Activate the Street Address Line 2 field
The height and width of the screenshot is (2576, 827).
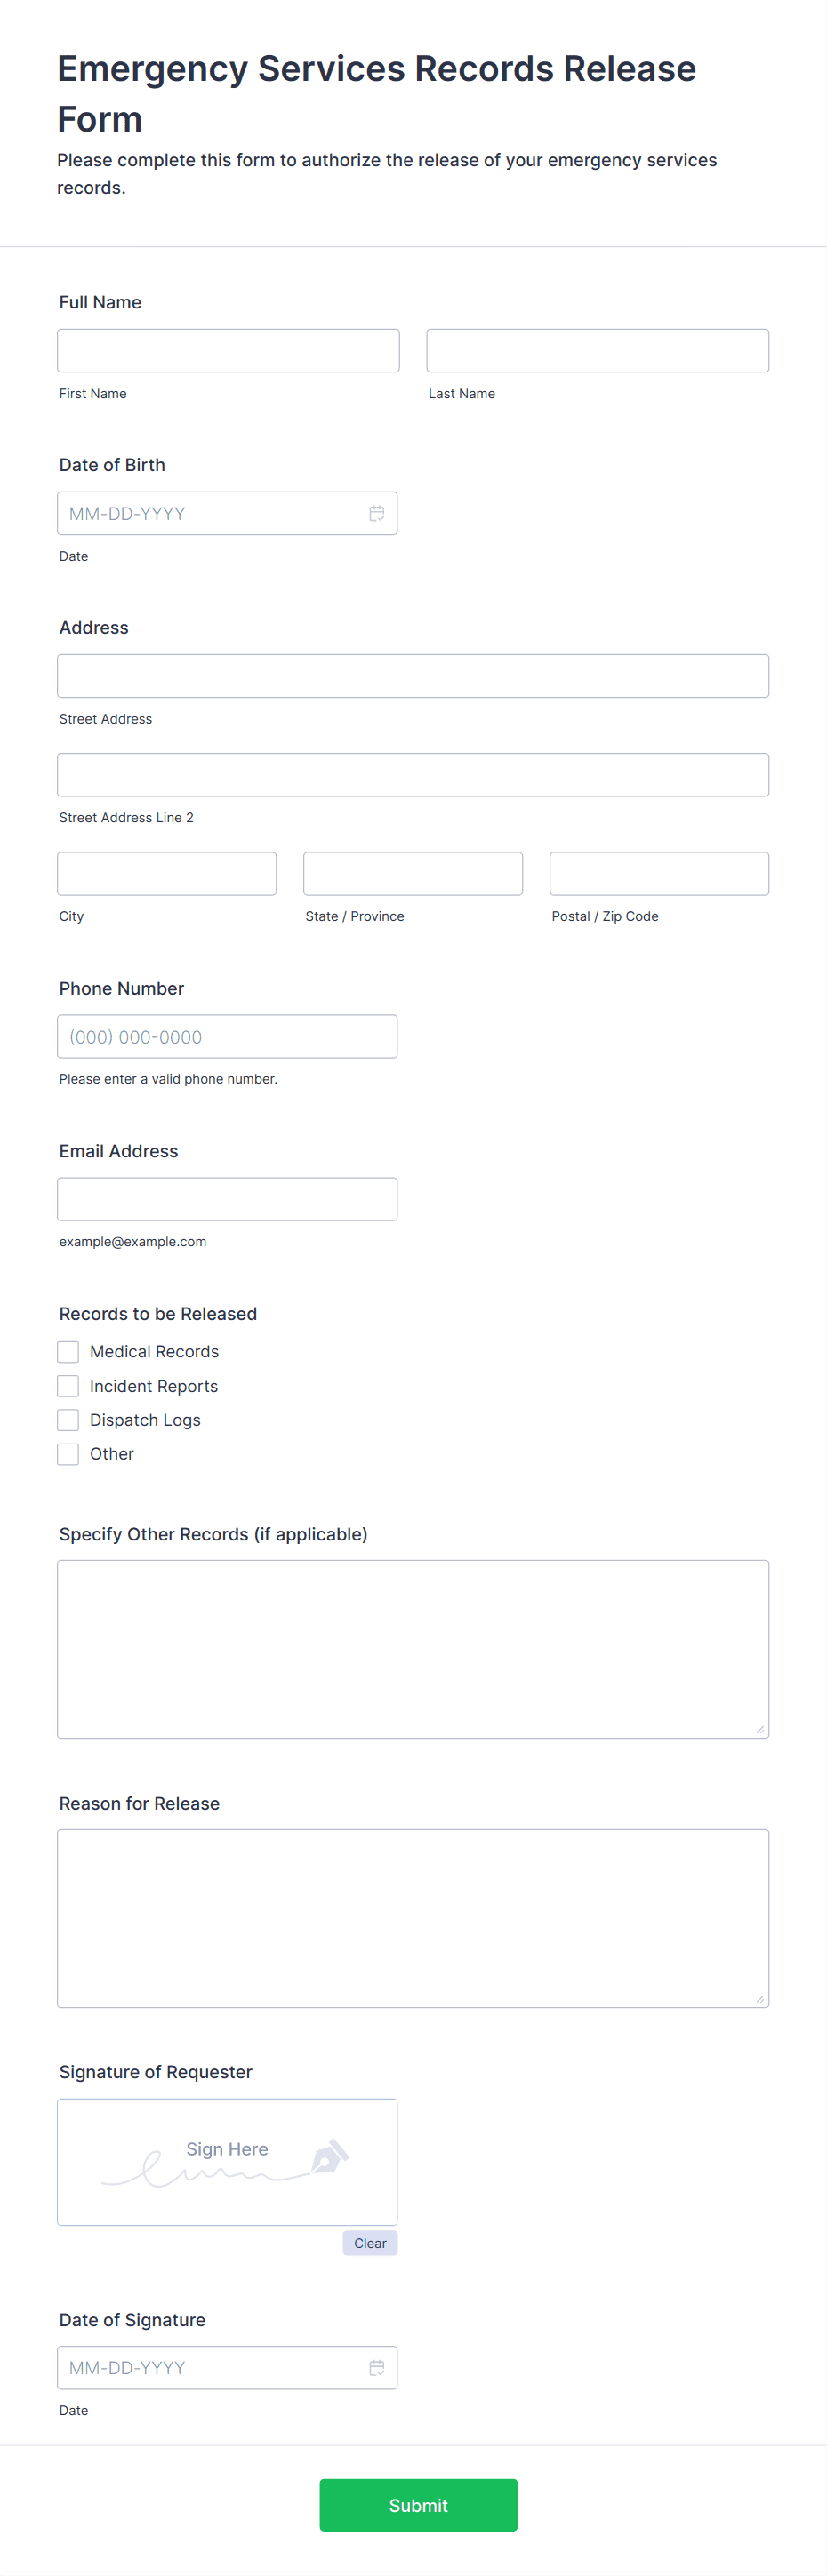coord(413,775)
